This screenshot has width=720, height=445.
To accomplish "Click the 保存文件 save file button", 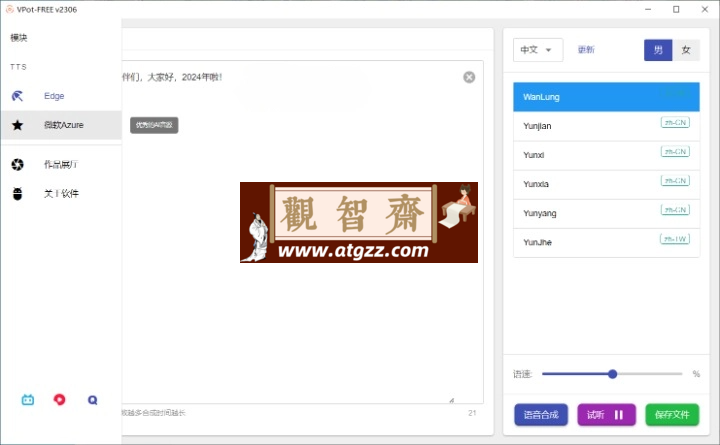I will point(672,415).
